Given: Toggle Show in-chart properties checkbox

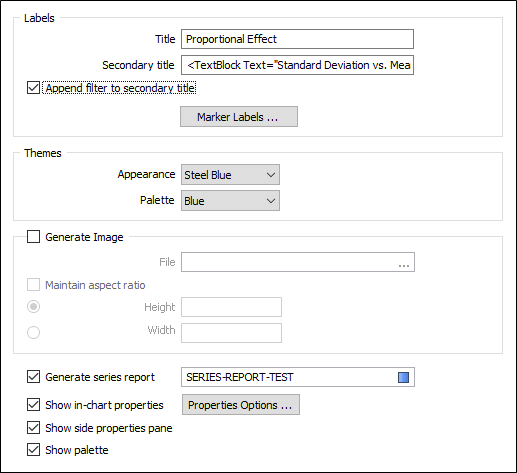Looking at the screenshot, I should coord(33,405).
